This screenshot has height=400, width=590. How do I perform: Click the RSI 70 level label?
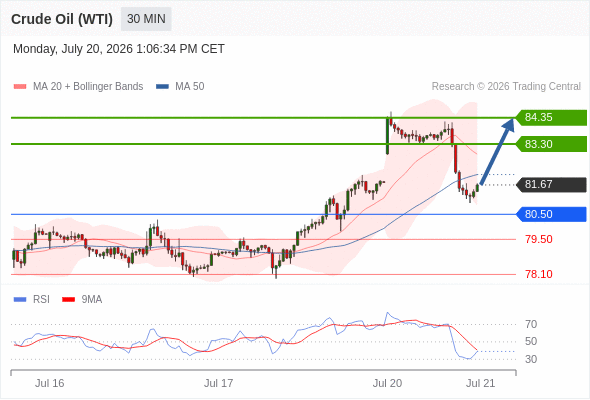coord(531,324)
